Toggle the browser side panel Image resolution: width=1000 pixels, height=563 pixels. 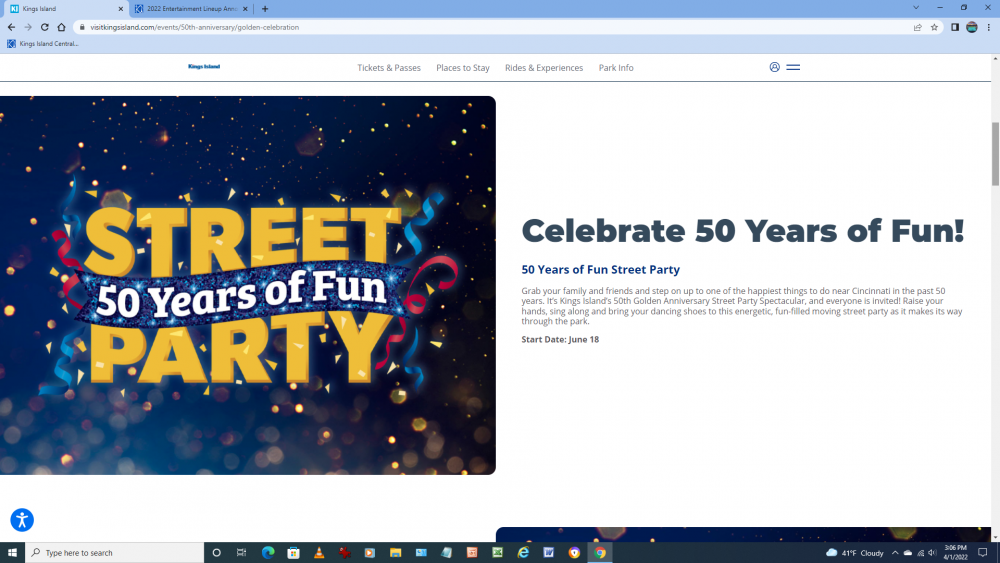click(x=954, y=27)
